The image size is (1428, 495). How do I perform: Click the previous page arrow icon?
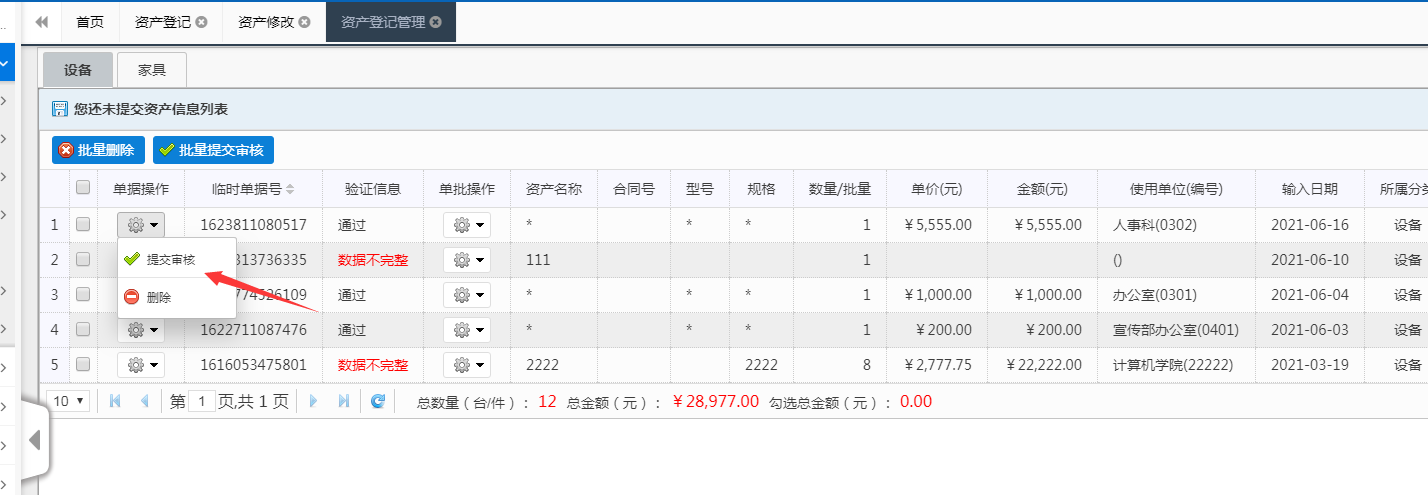[x=144, y=401]
